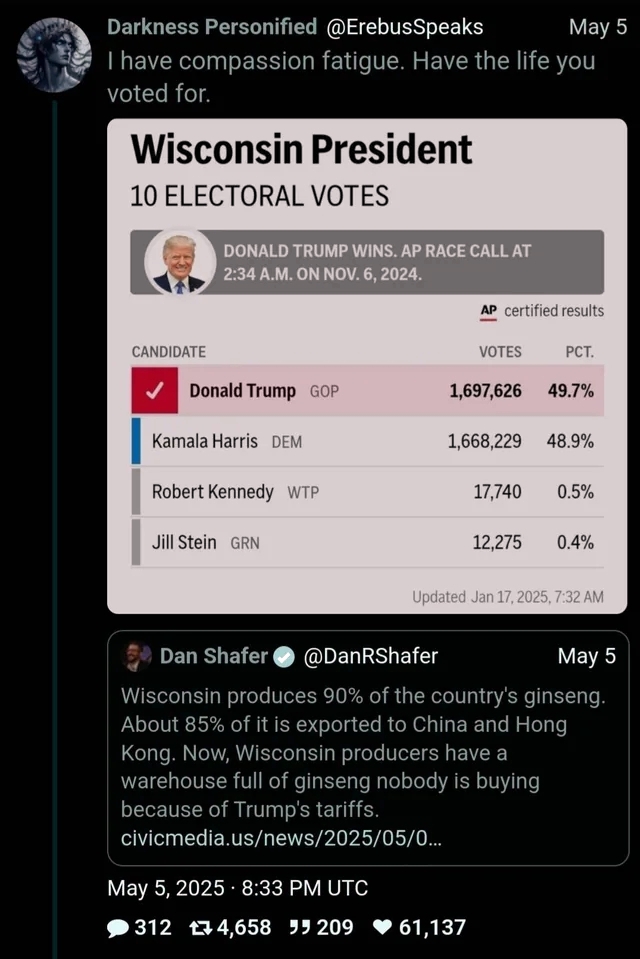Open Dan Shafer's small profile picture
This screenshot has height=959, width=640.
[x=137, y=657]
